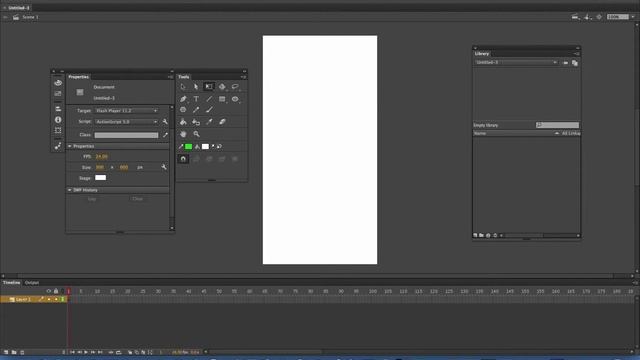Click the green stroke color swatch

pos(189,146)
